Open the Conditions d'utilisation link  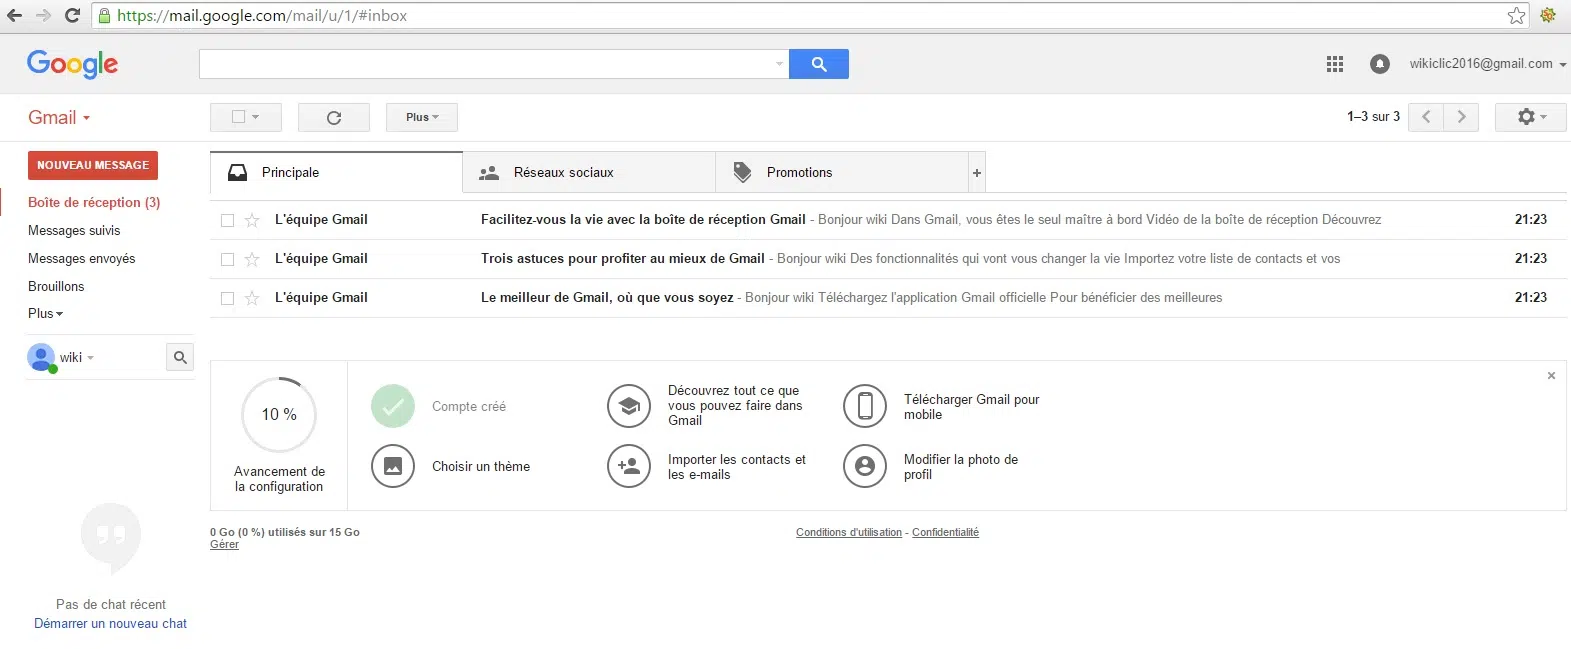click(849, 532)
